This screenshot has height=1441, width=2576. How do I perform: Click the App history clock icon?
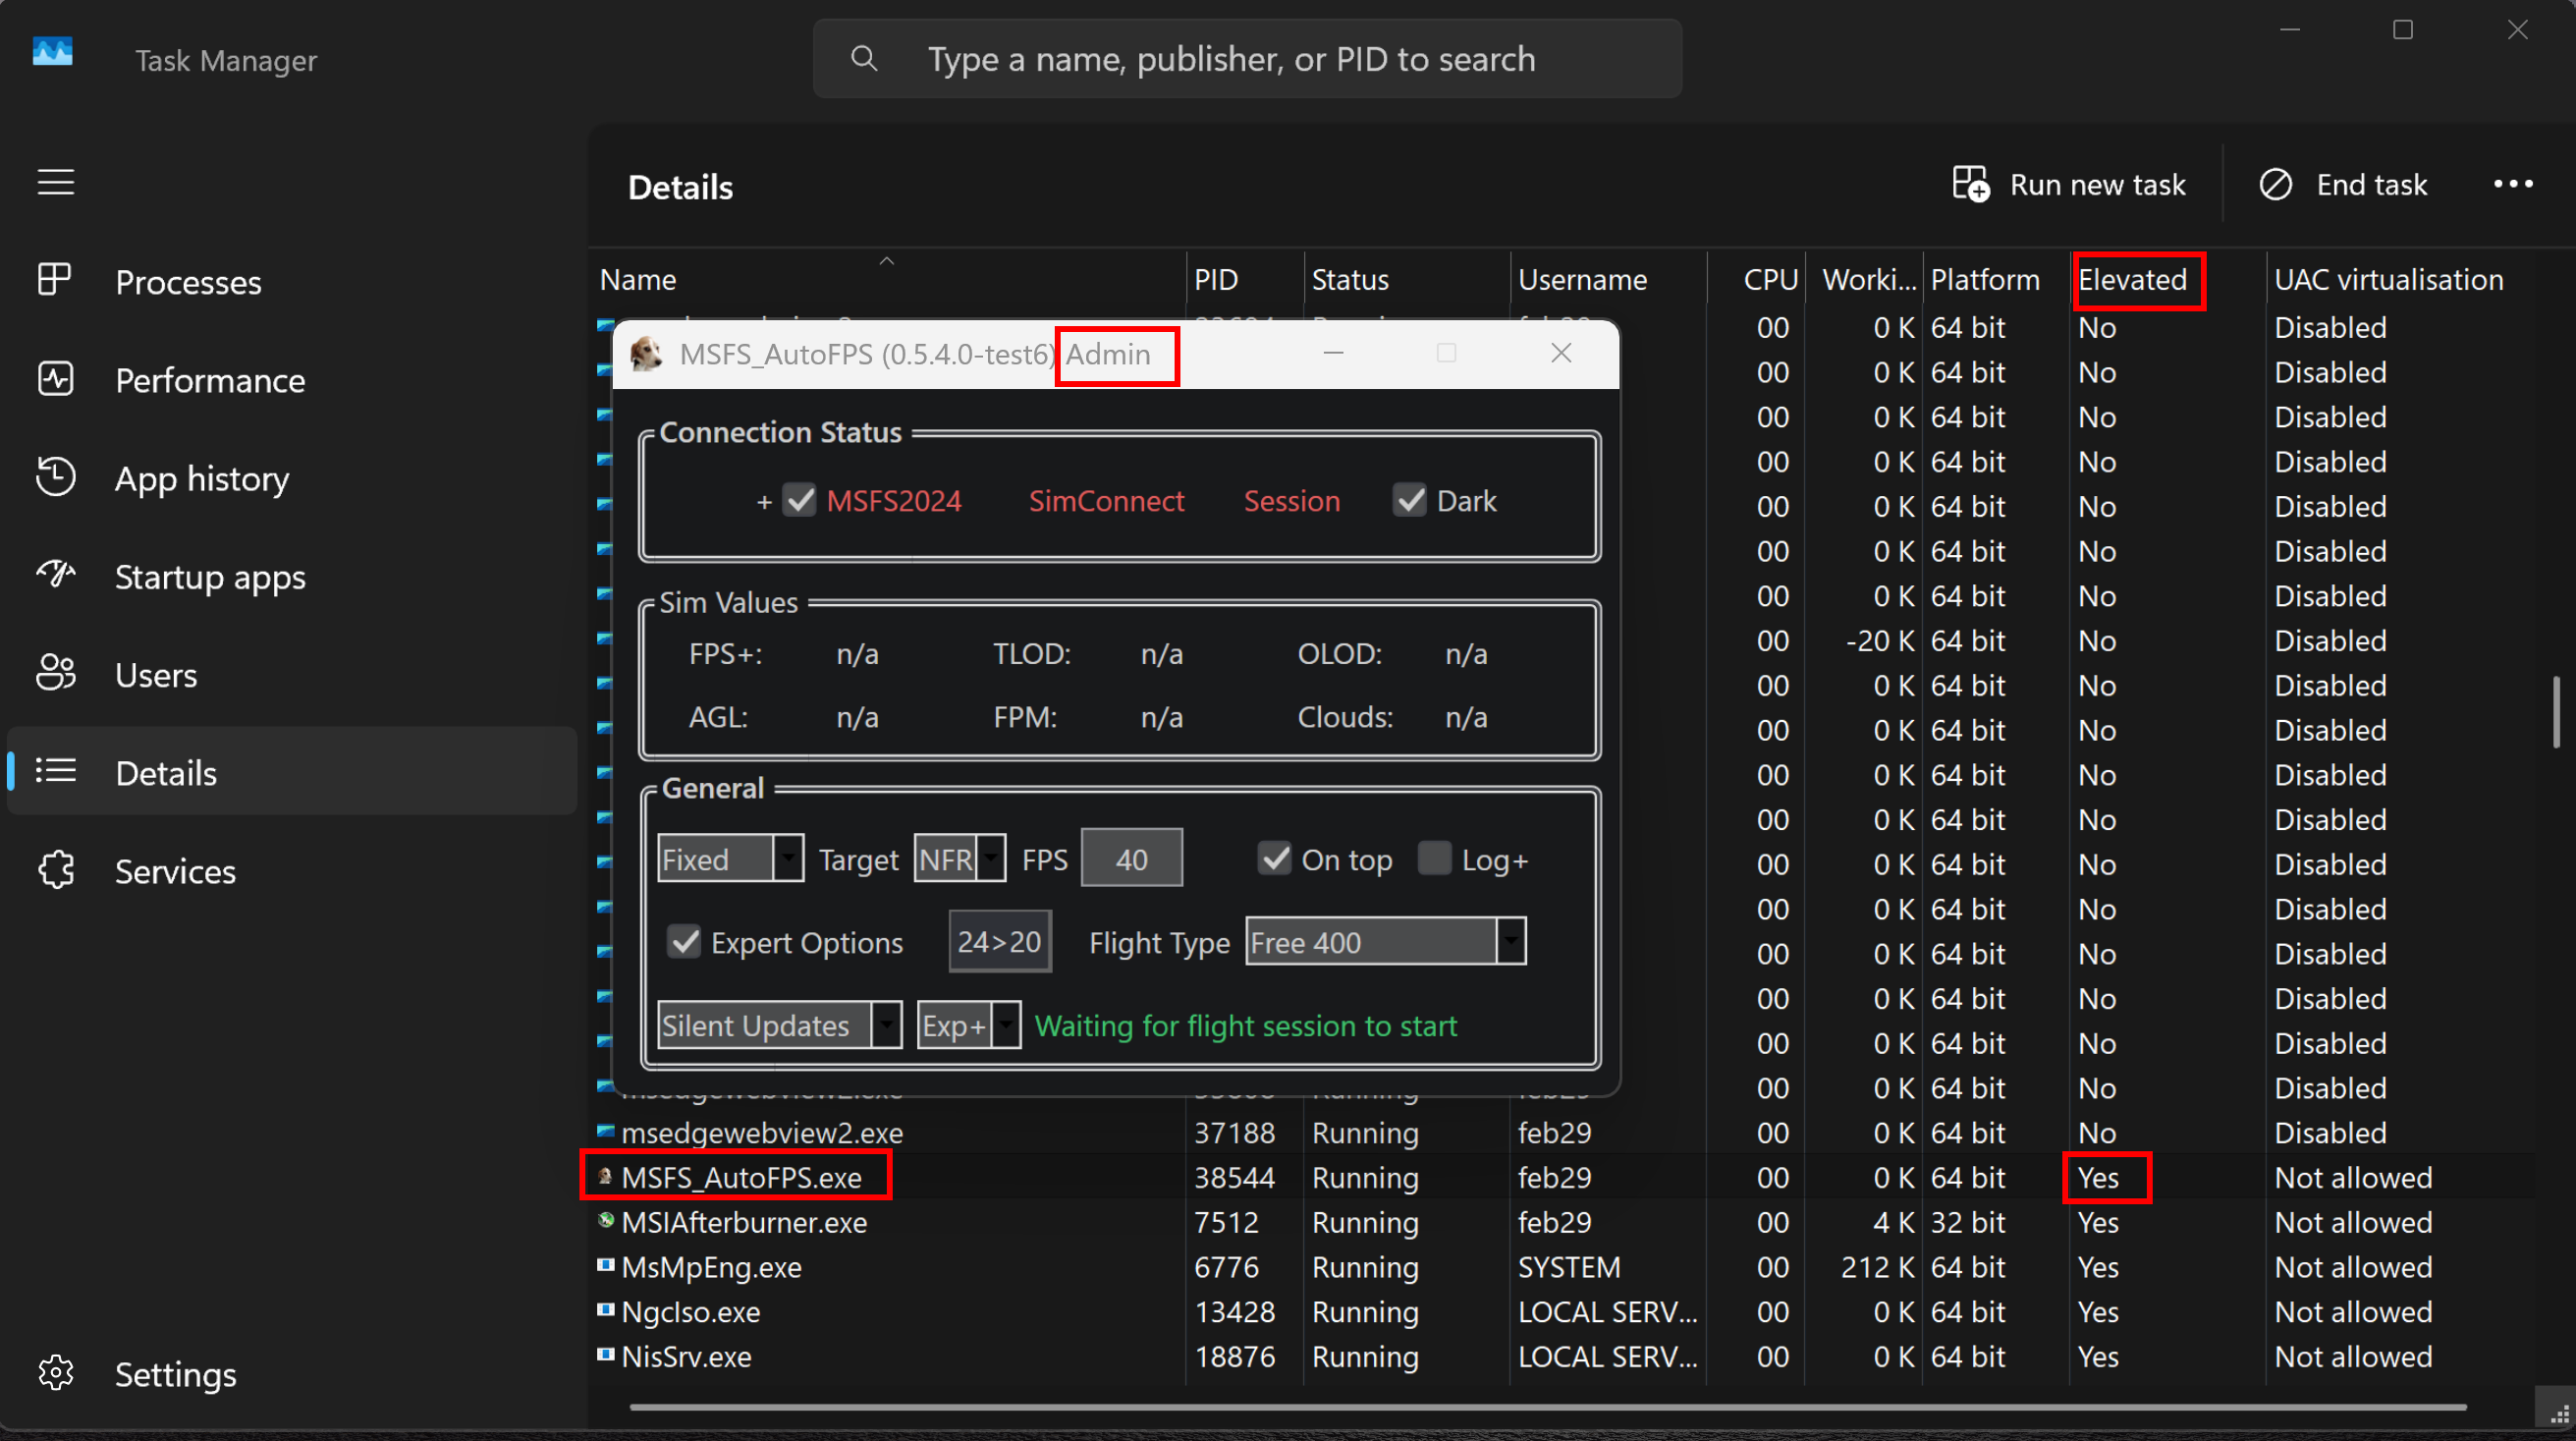pos(55,477)
